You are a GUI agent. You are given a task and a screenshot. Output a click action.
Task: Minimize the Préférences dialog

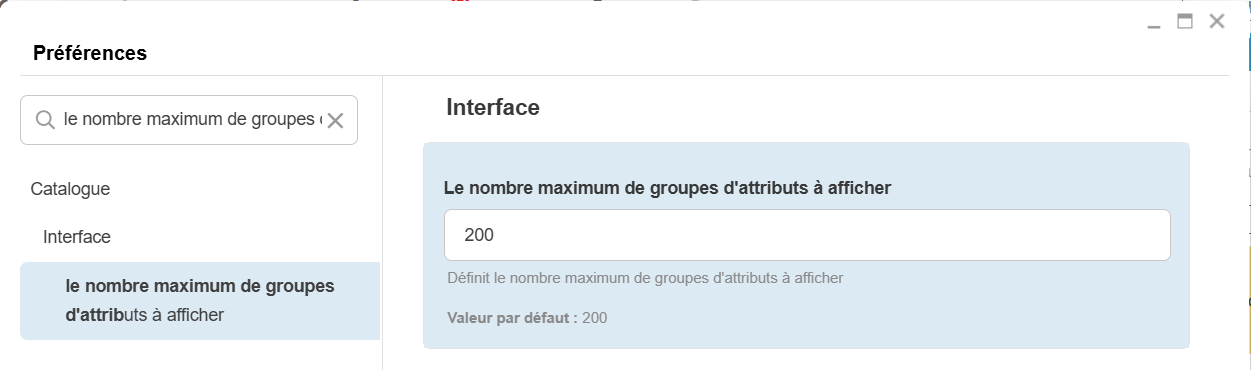tap(1154, 22)
